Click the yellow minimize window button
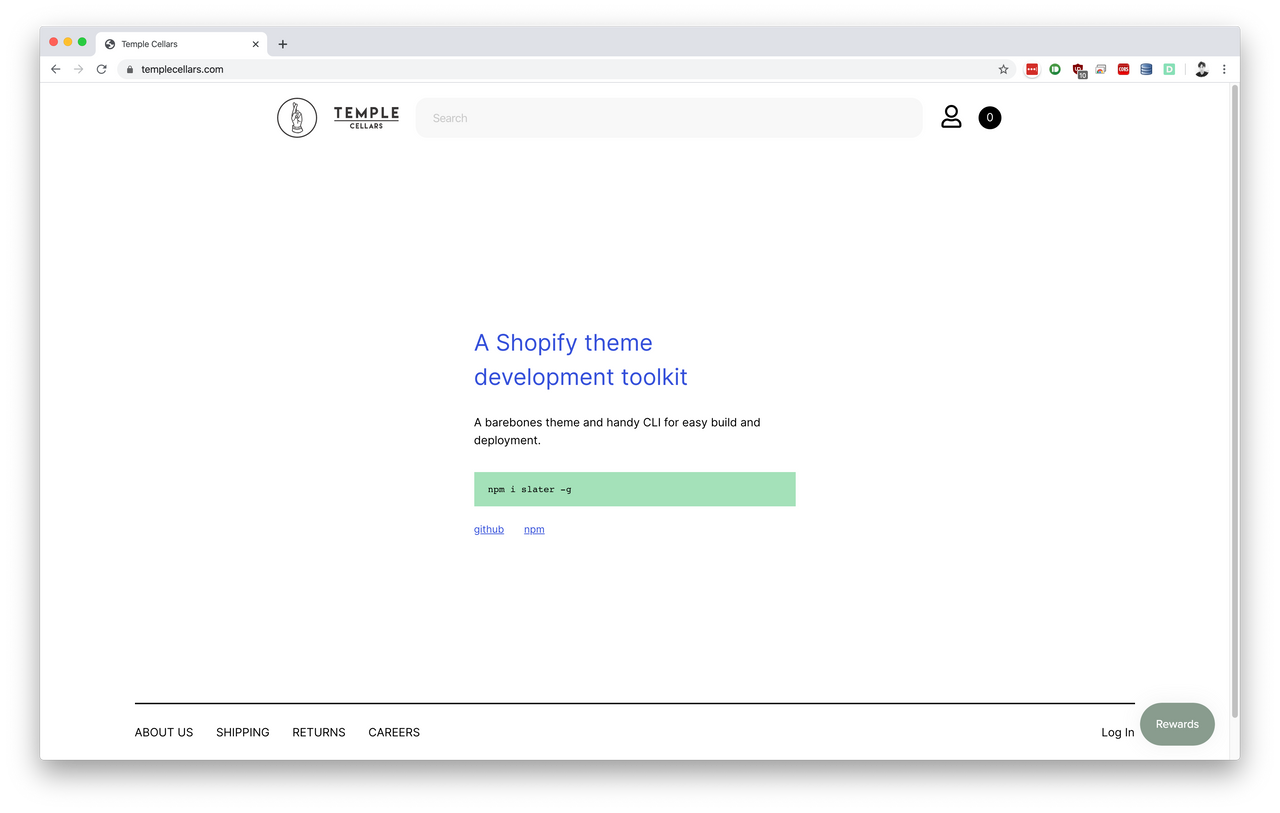The image size is (1280, 813). coord(68,42)
